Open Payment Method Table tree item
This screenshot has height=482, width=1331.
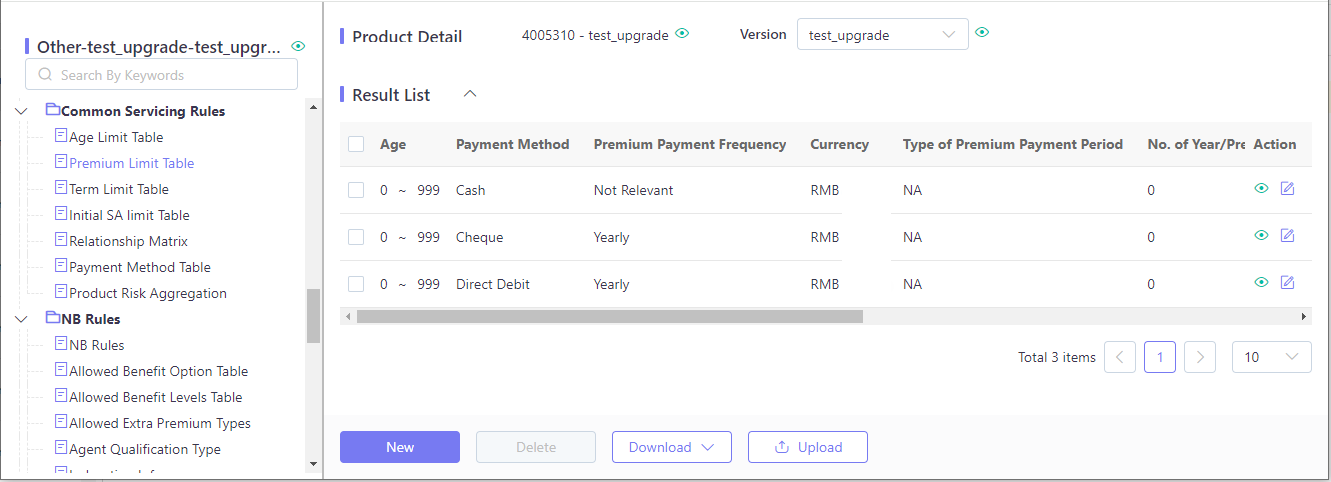coord(140,267)
